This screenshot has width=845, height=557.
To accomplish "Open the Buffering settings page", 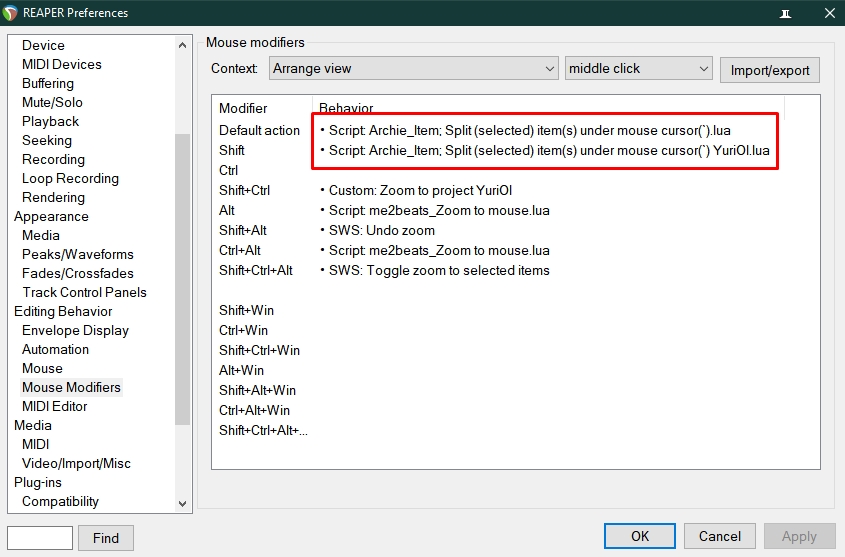I will [47, 83].
